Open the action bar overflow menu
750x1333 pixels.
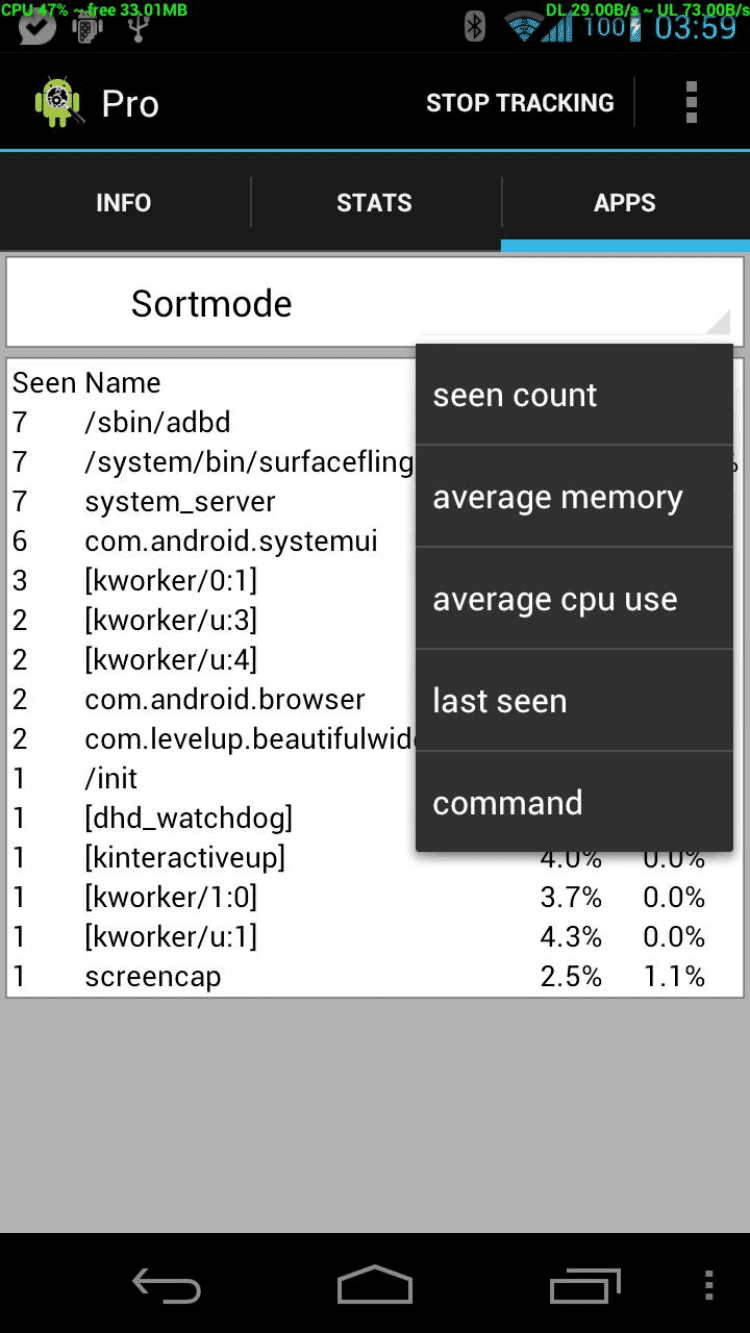click(x=691, y=103)
